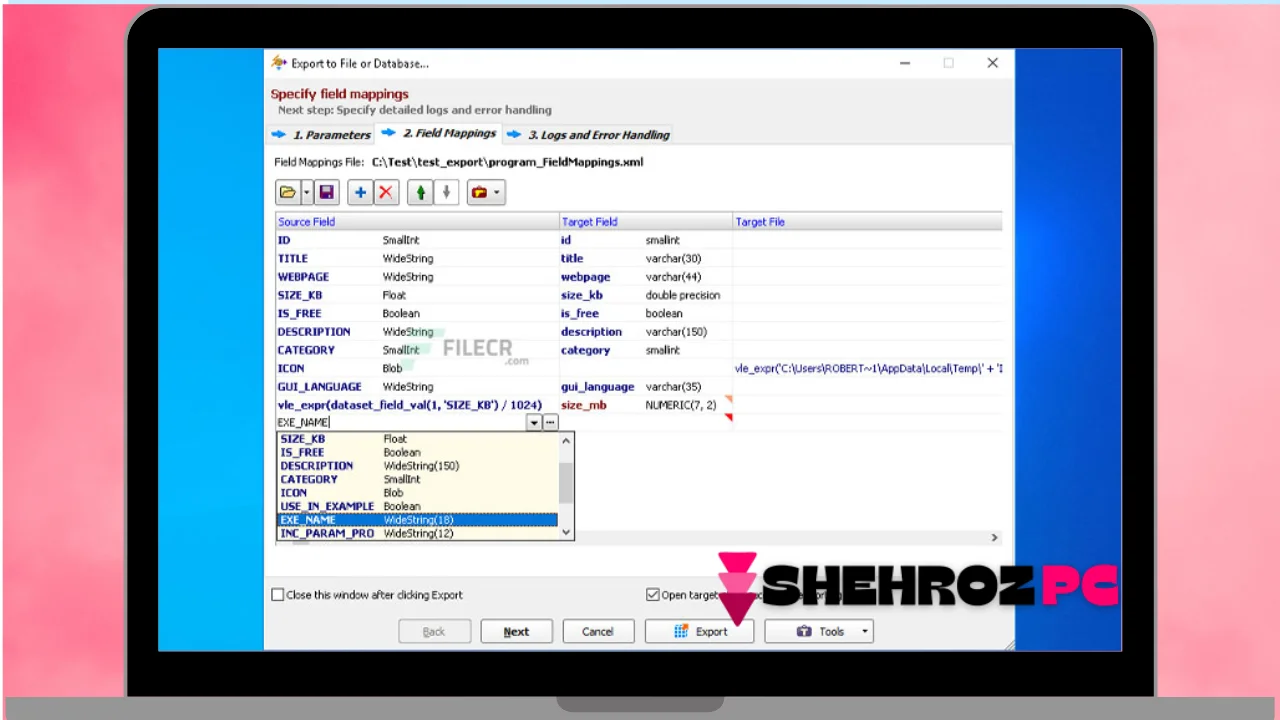Select USE_IN_EXAMPLE Boolean in the dropdown list

(x=417, y=506)
